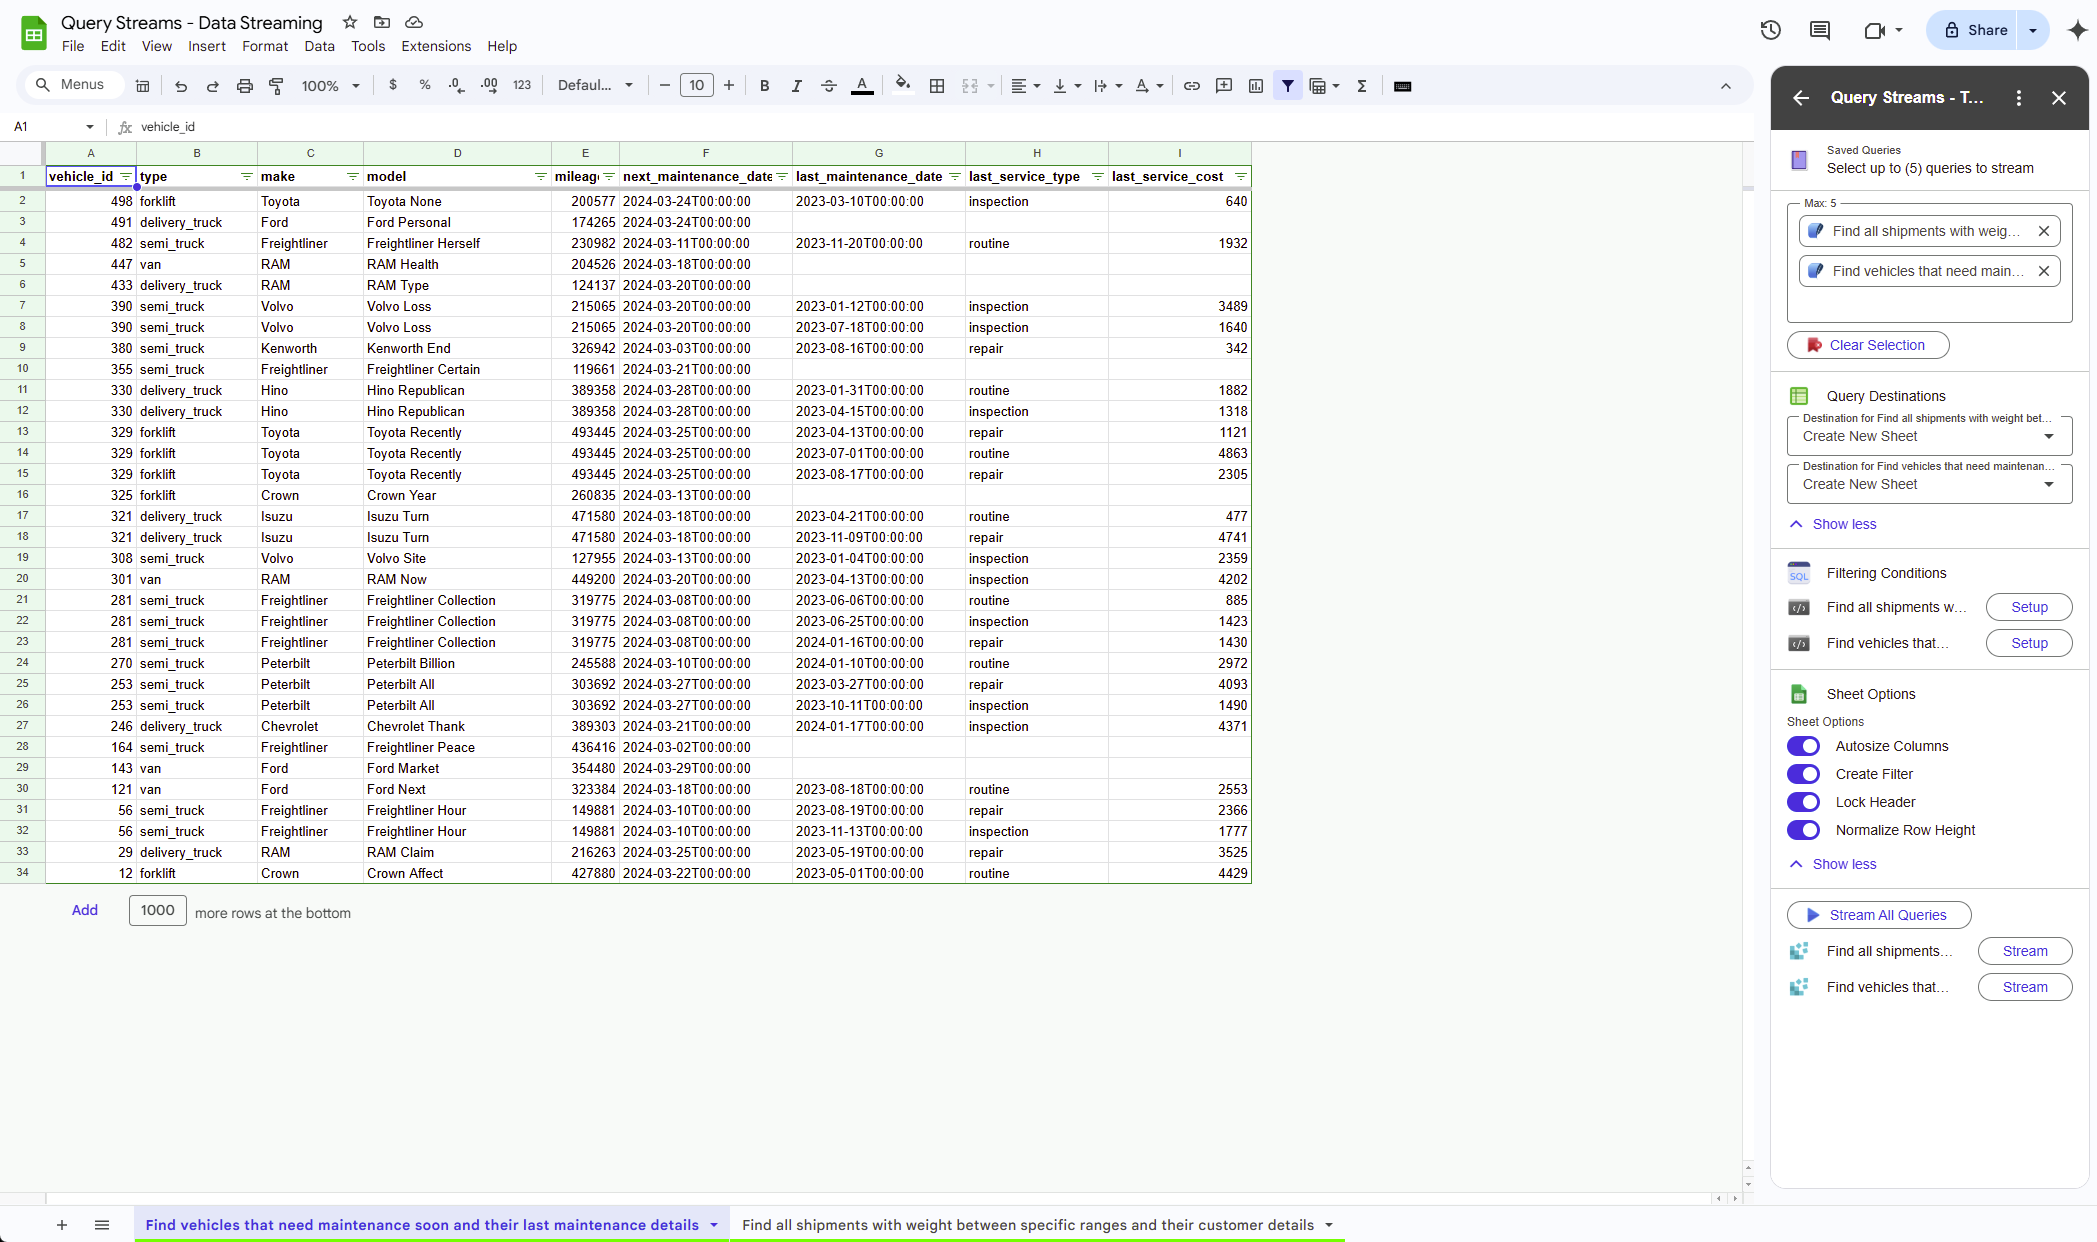Toggle Normalize Row Height off
The width and height of the screenshot is (2097, 1242).
(1803, 830)
